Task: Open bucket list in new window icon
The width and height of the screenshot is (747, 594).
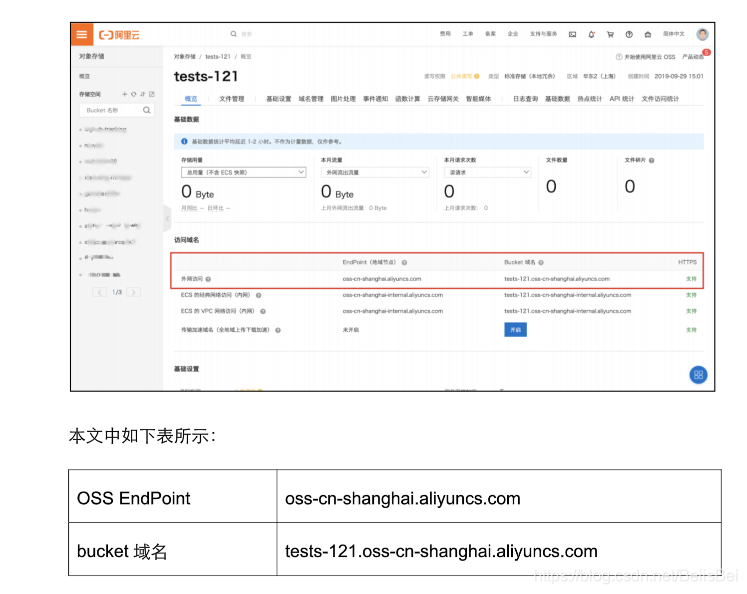Action: [151, 94]
